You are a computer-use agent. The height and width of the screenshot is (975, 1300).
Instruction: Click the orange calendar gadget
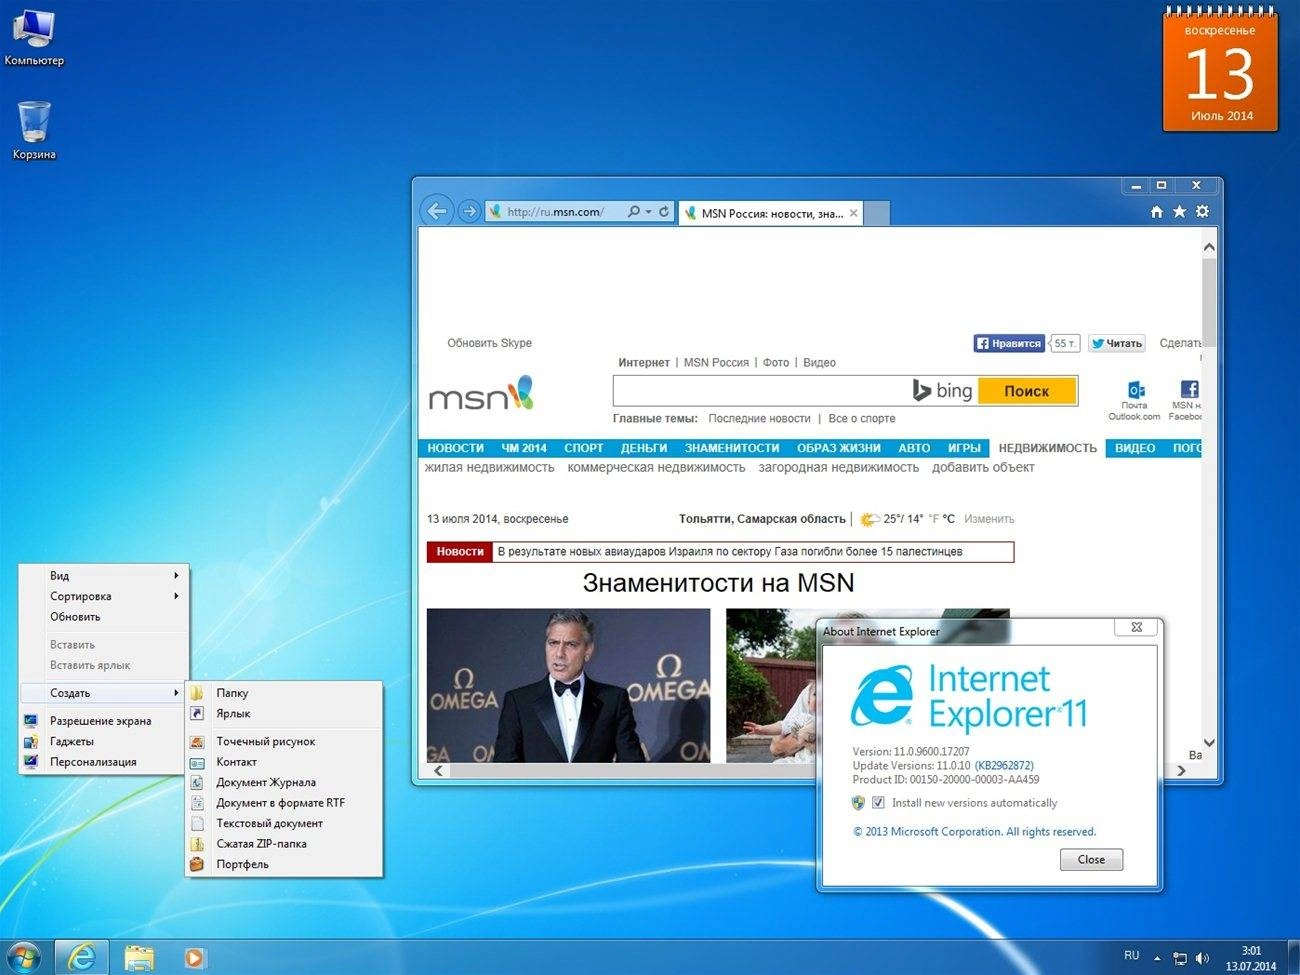pos(1220,72)
